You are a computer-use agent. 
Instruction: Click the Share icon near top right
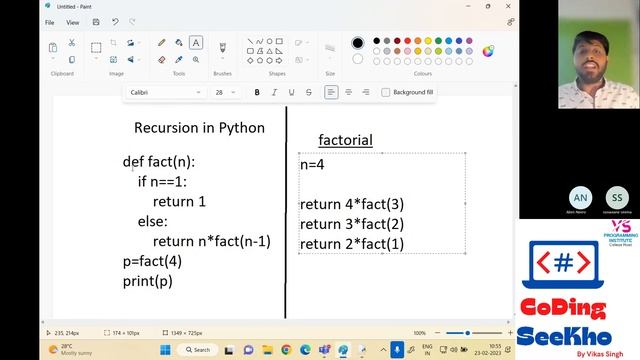pyautogui.click(x=511, y=22)
